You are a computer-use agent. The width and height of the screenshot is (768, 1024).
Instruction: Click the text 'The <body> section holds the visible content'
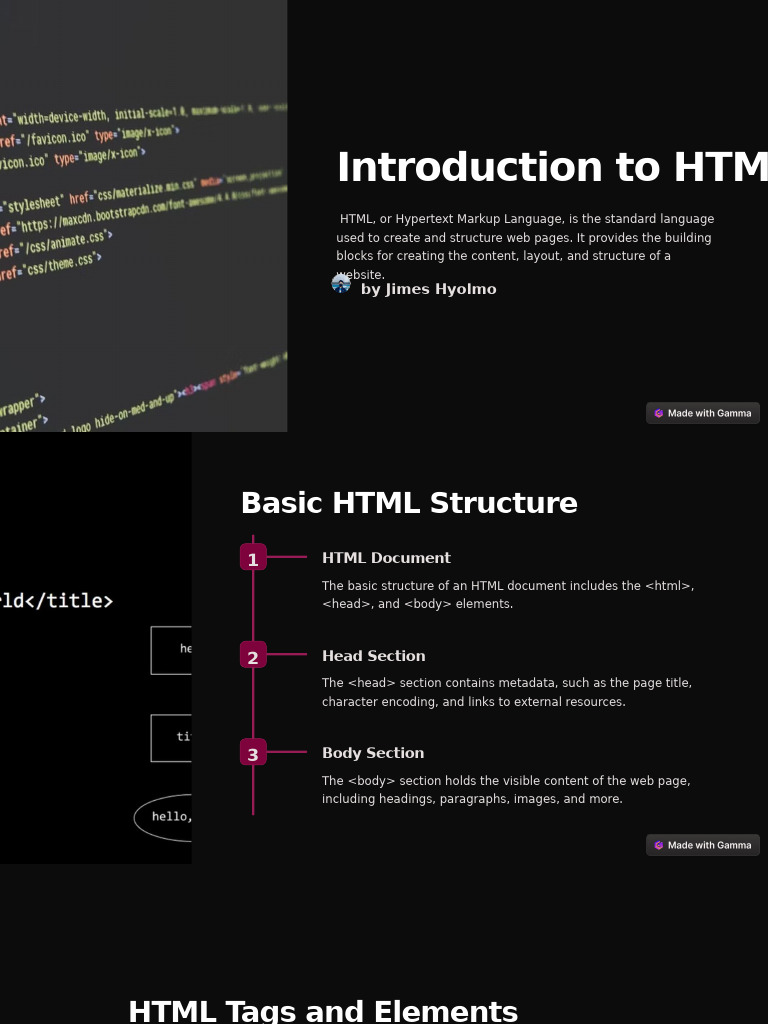click(506, 790)
